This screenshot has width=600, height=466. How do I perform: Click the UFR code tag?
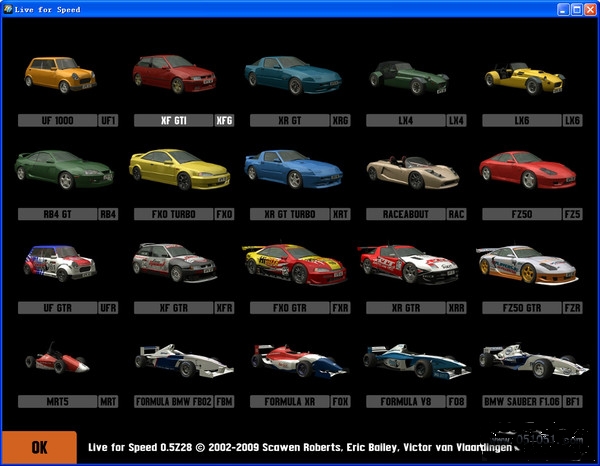click(108, 308)
